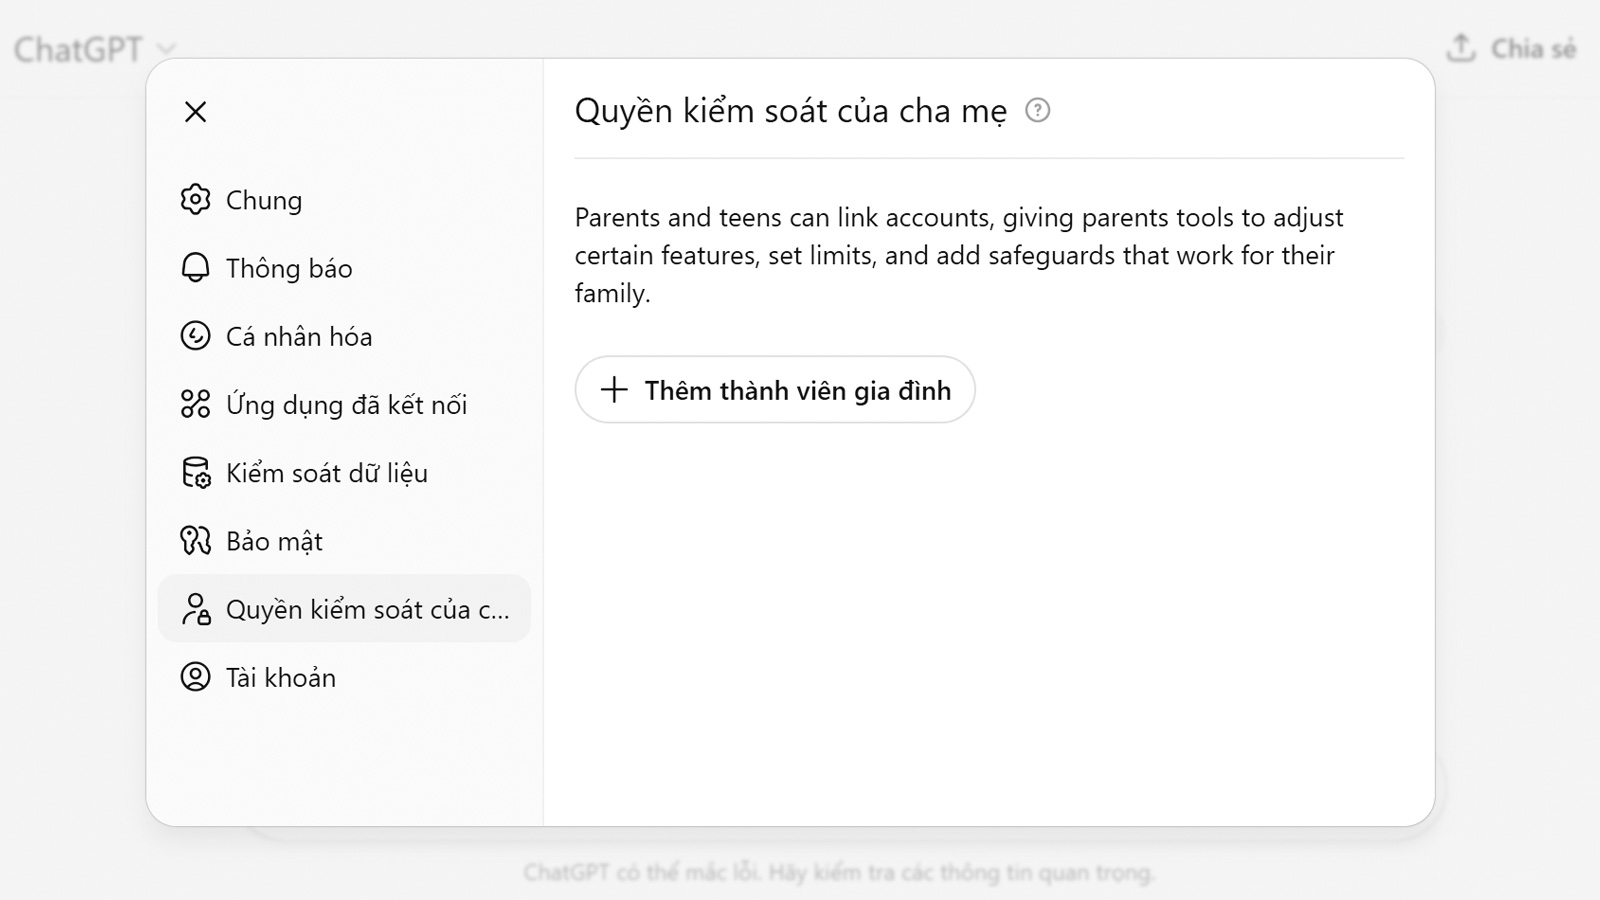Screen dimensions: 1600x900
Task: Open the Chung settings tab
Action: pyautogui.click(x=264, y=200)
